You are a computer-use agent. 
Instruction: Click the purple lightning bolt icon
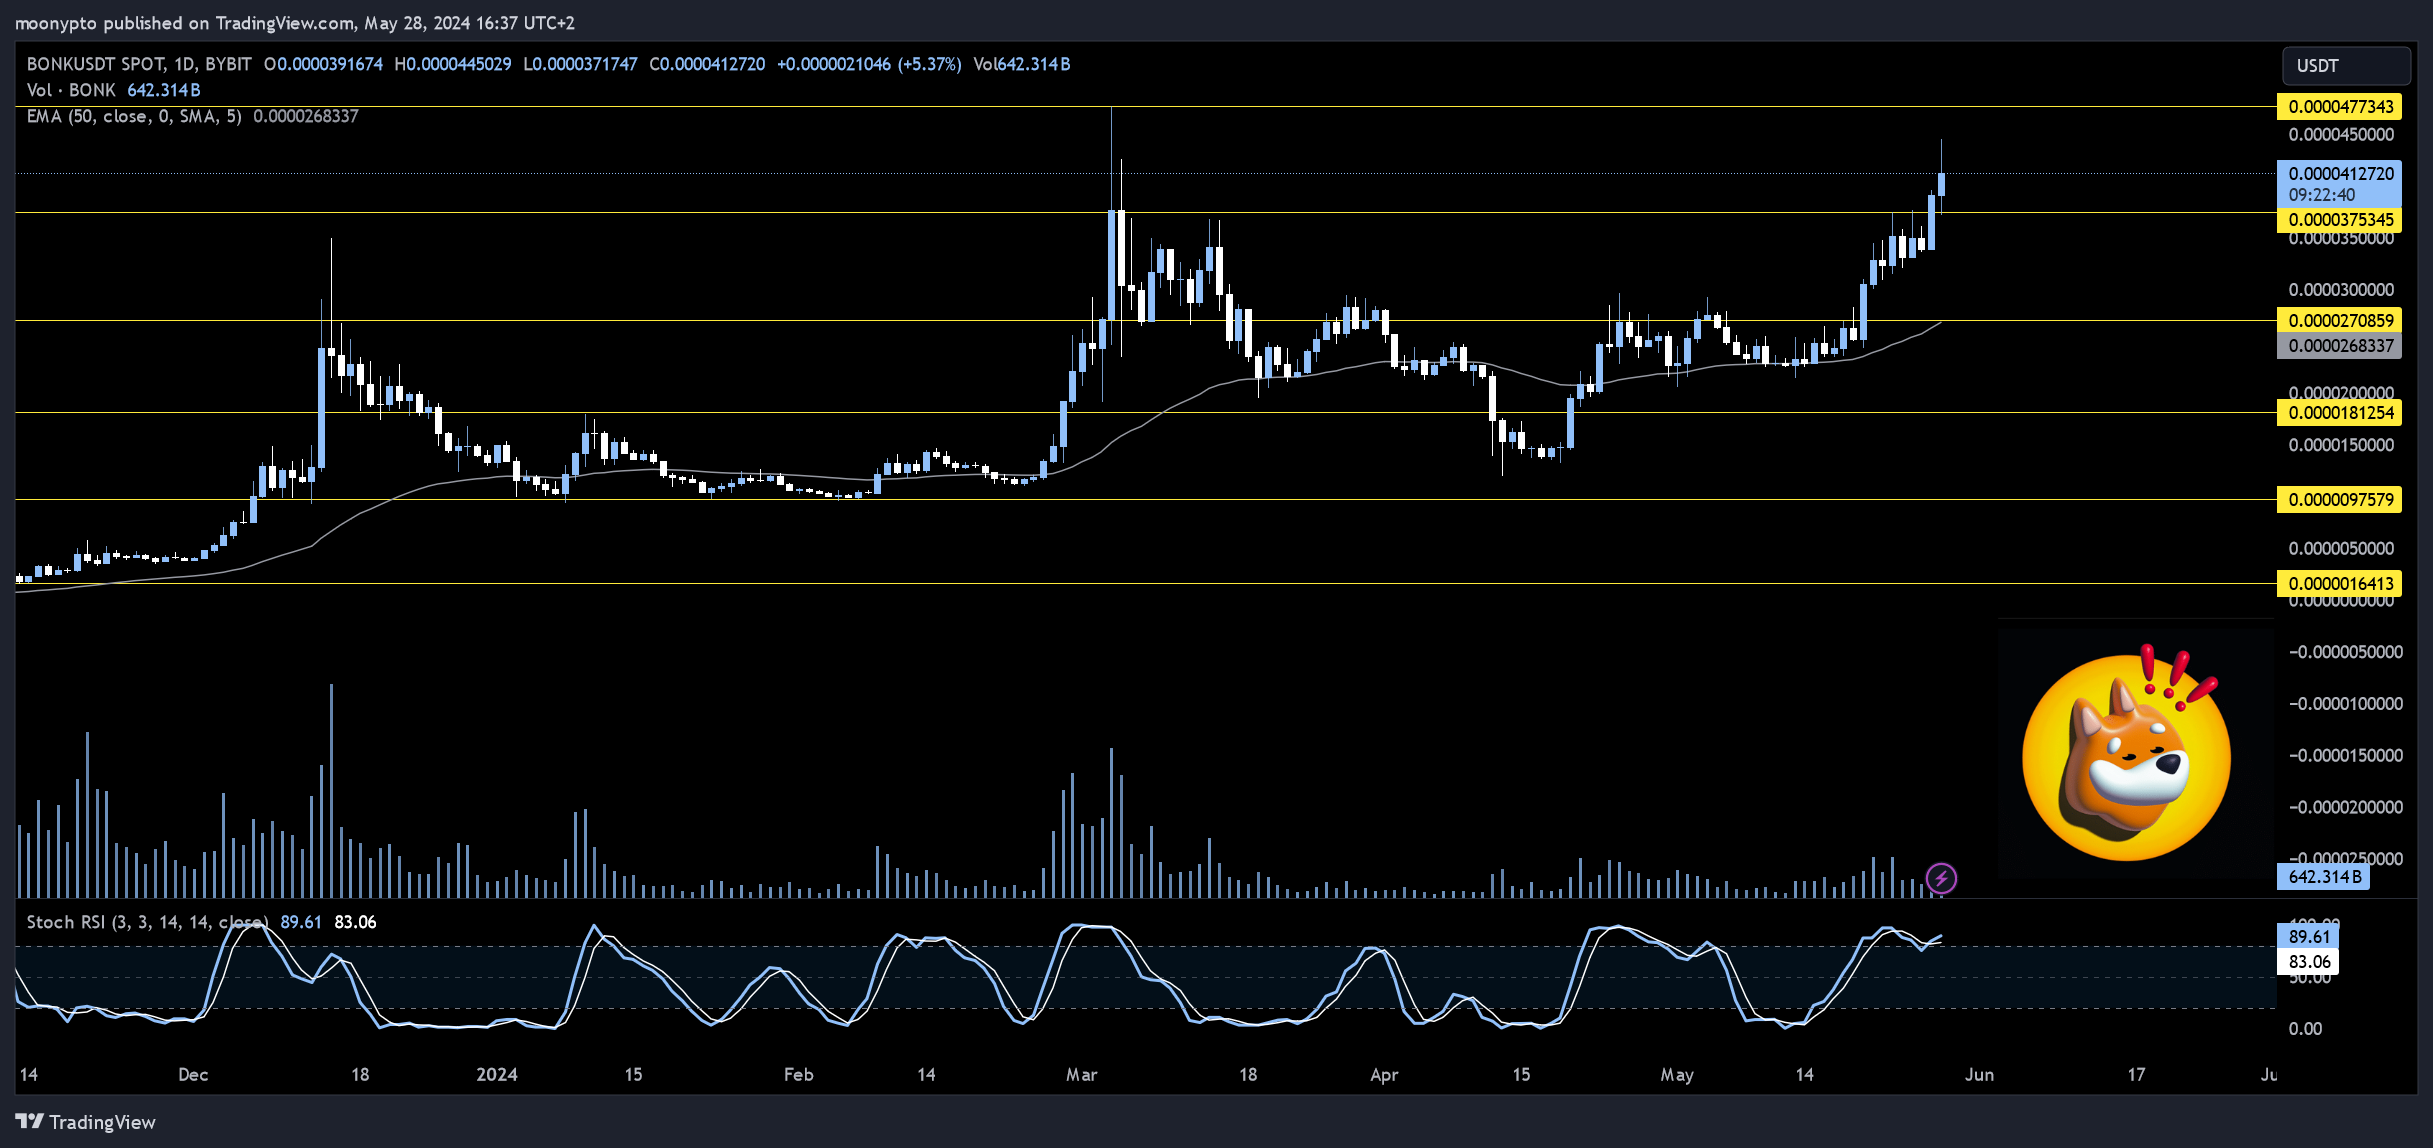pos(1941,878)
